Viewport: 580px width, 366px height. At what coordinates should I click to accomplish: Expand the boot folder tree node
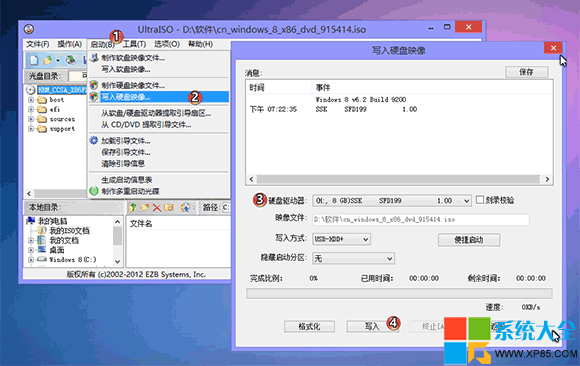coord(31,100)
